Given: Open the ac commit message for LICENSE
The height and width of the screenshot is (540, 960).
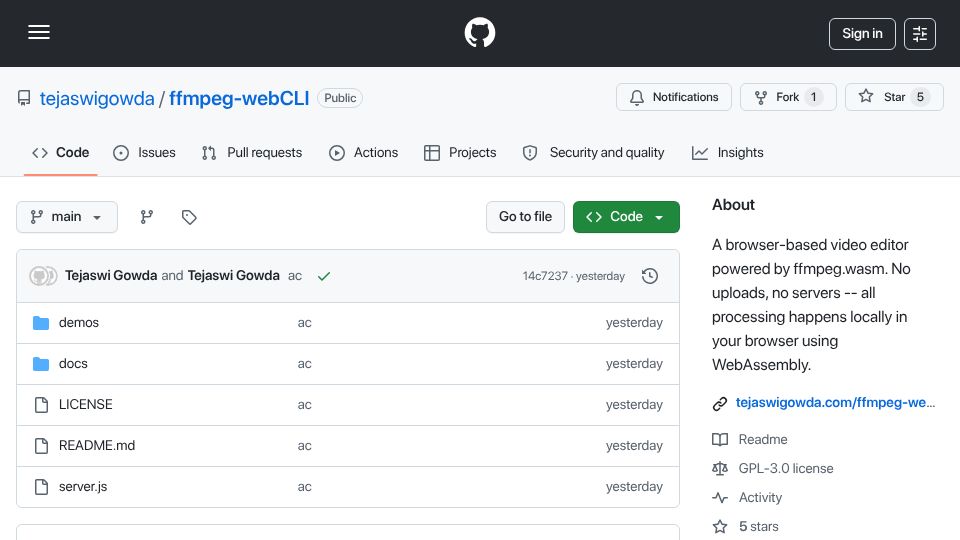Looking at the screenshot, I should (304, 405).
